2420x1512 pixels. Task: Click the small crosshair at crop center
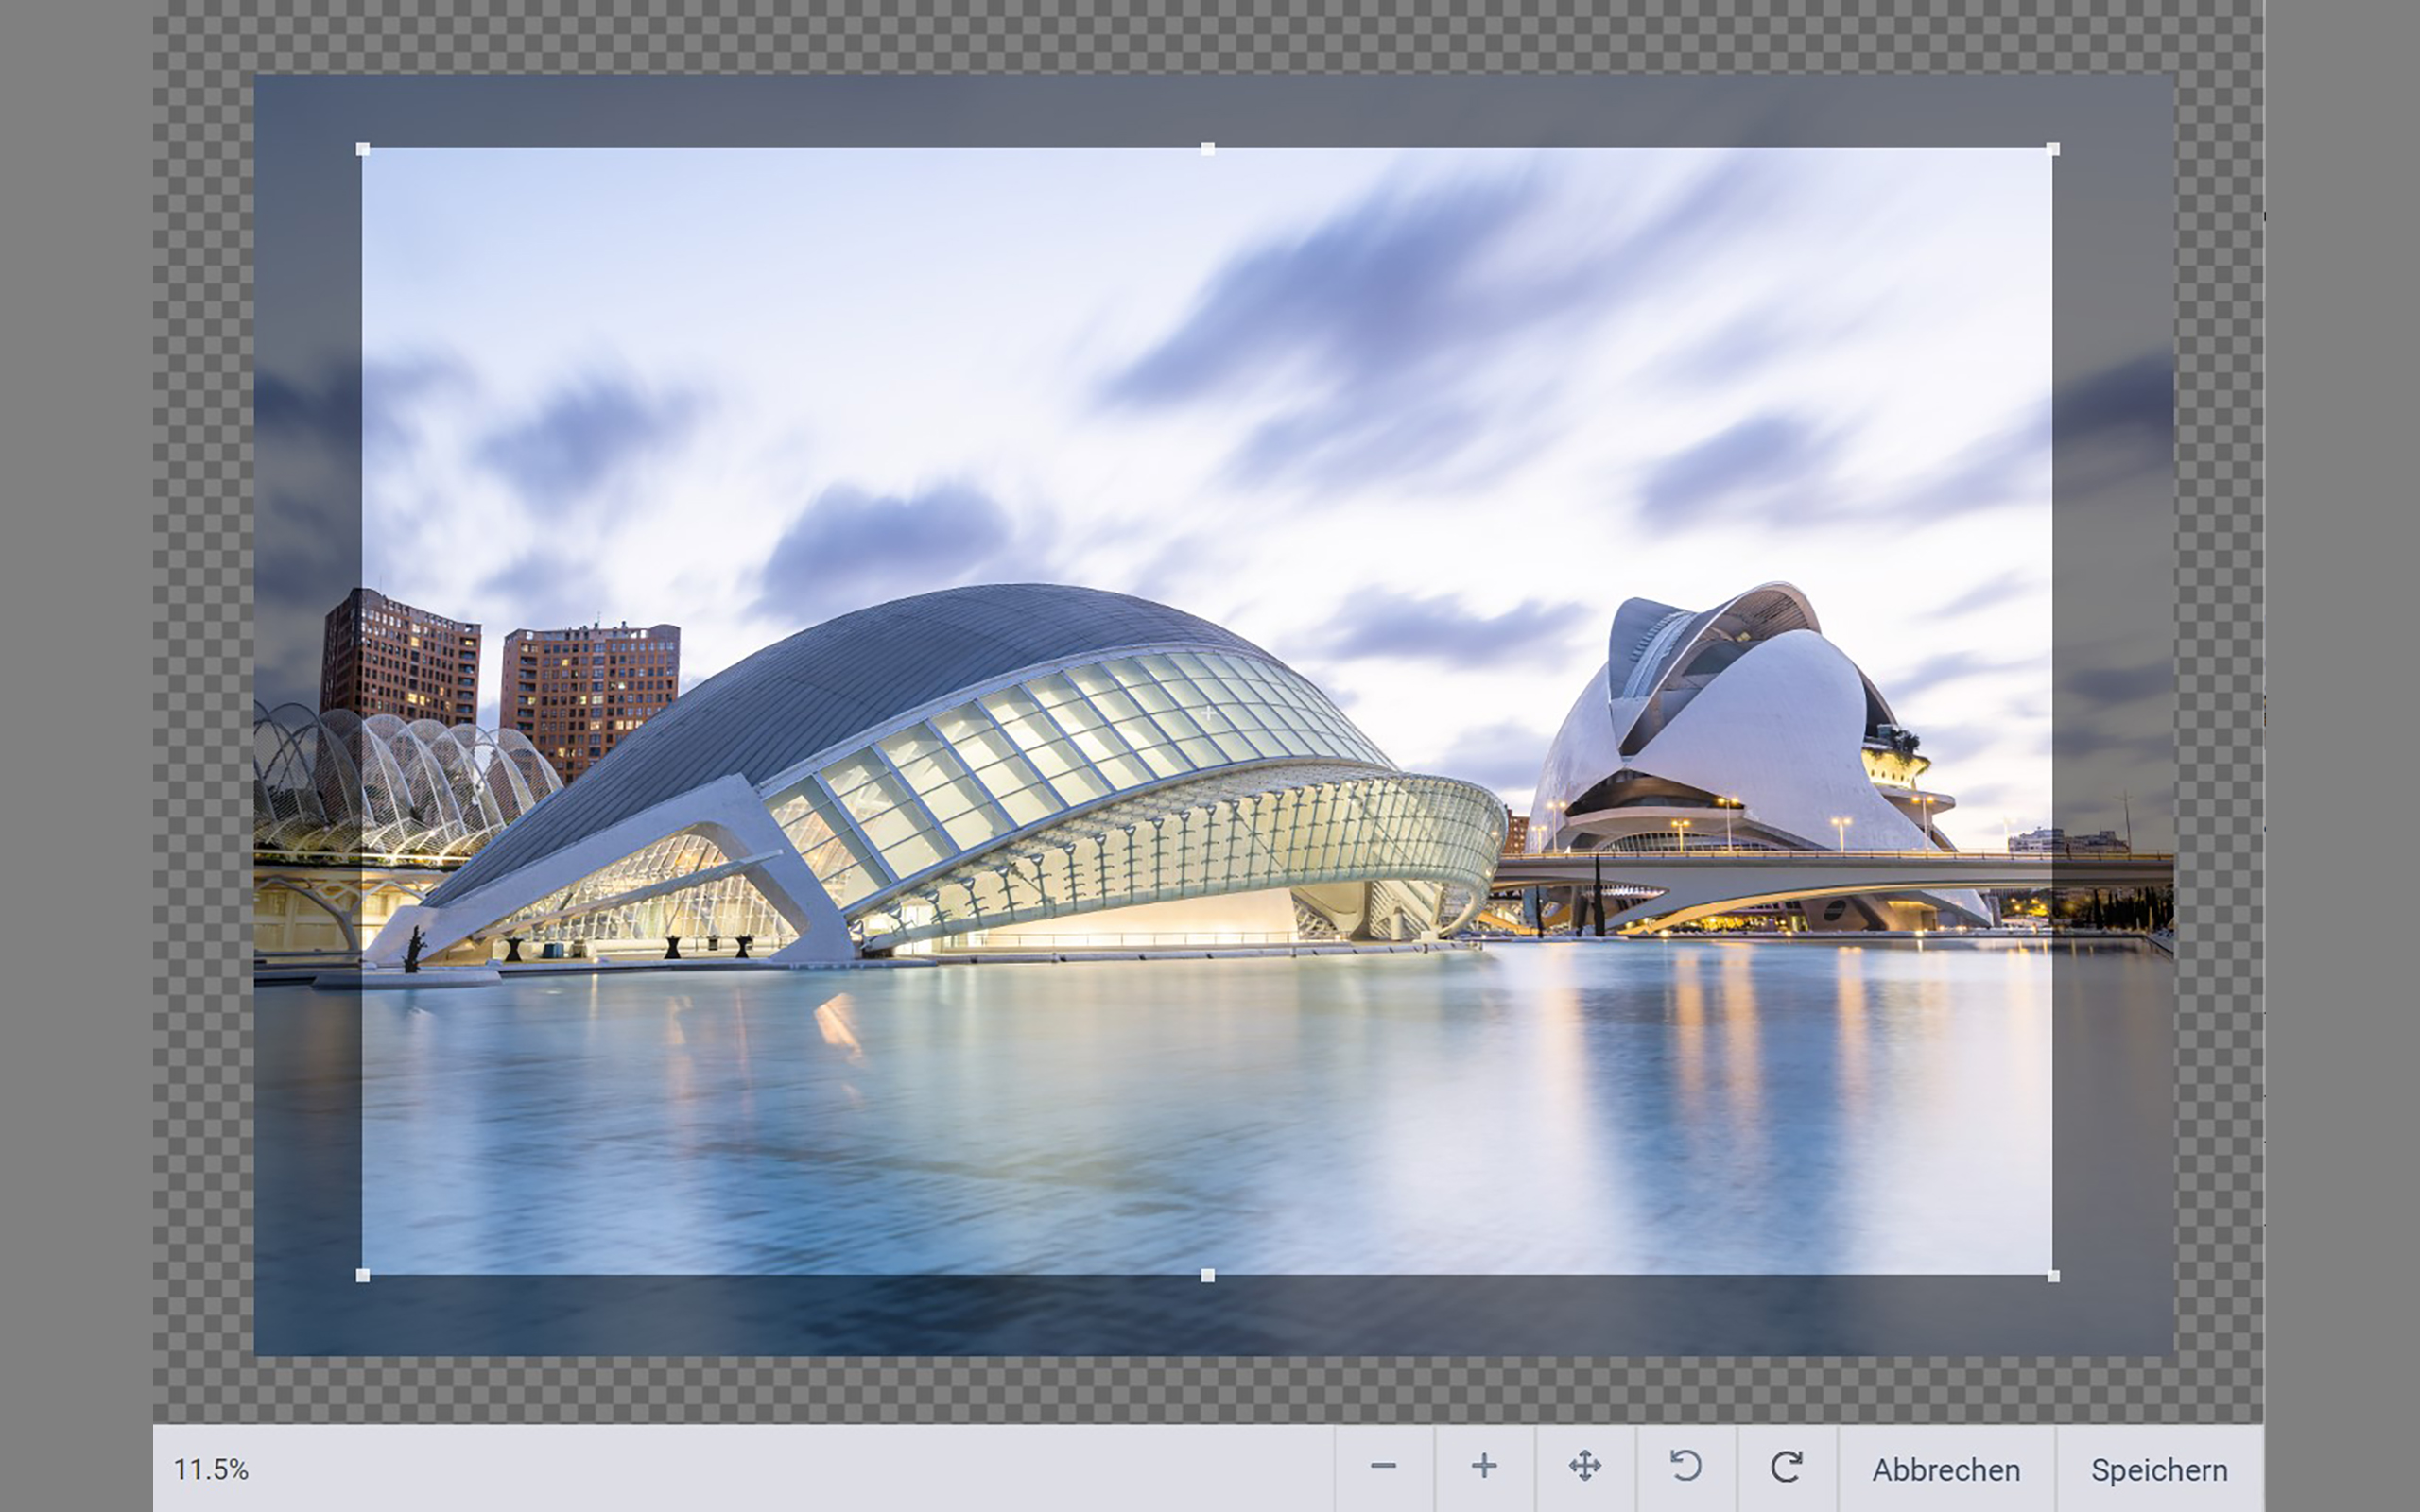[x=1208, y=713]
